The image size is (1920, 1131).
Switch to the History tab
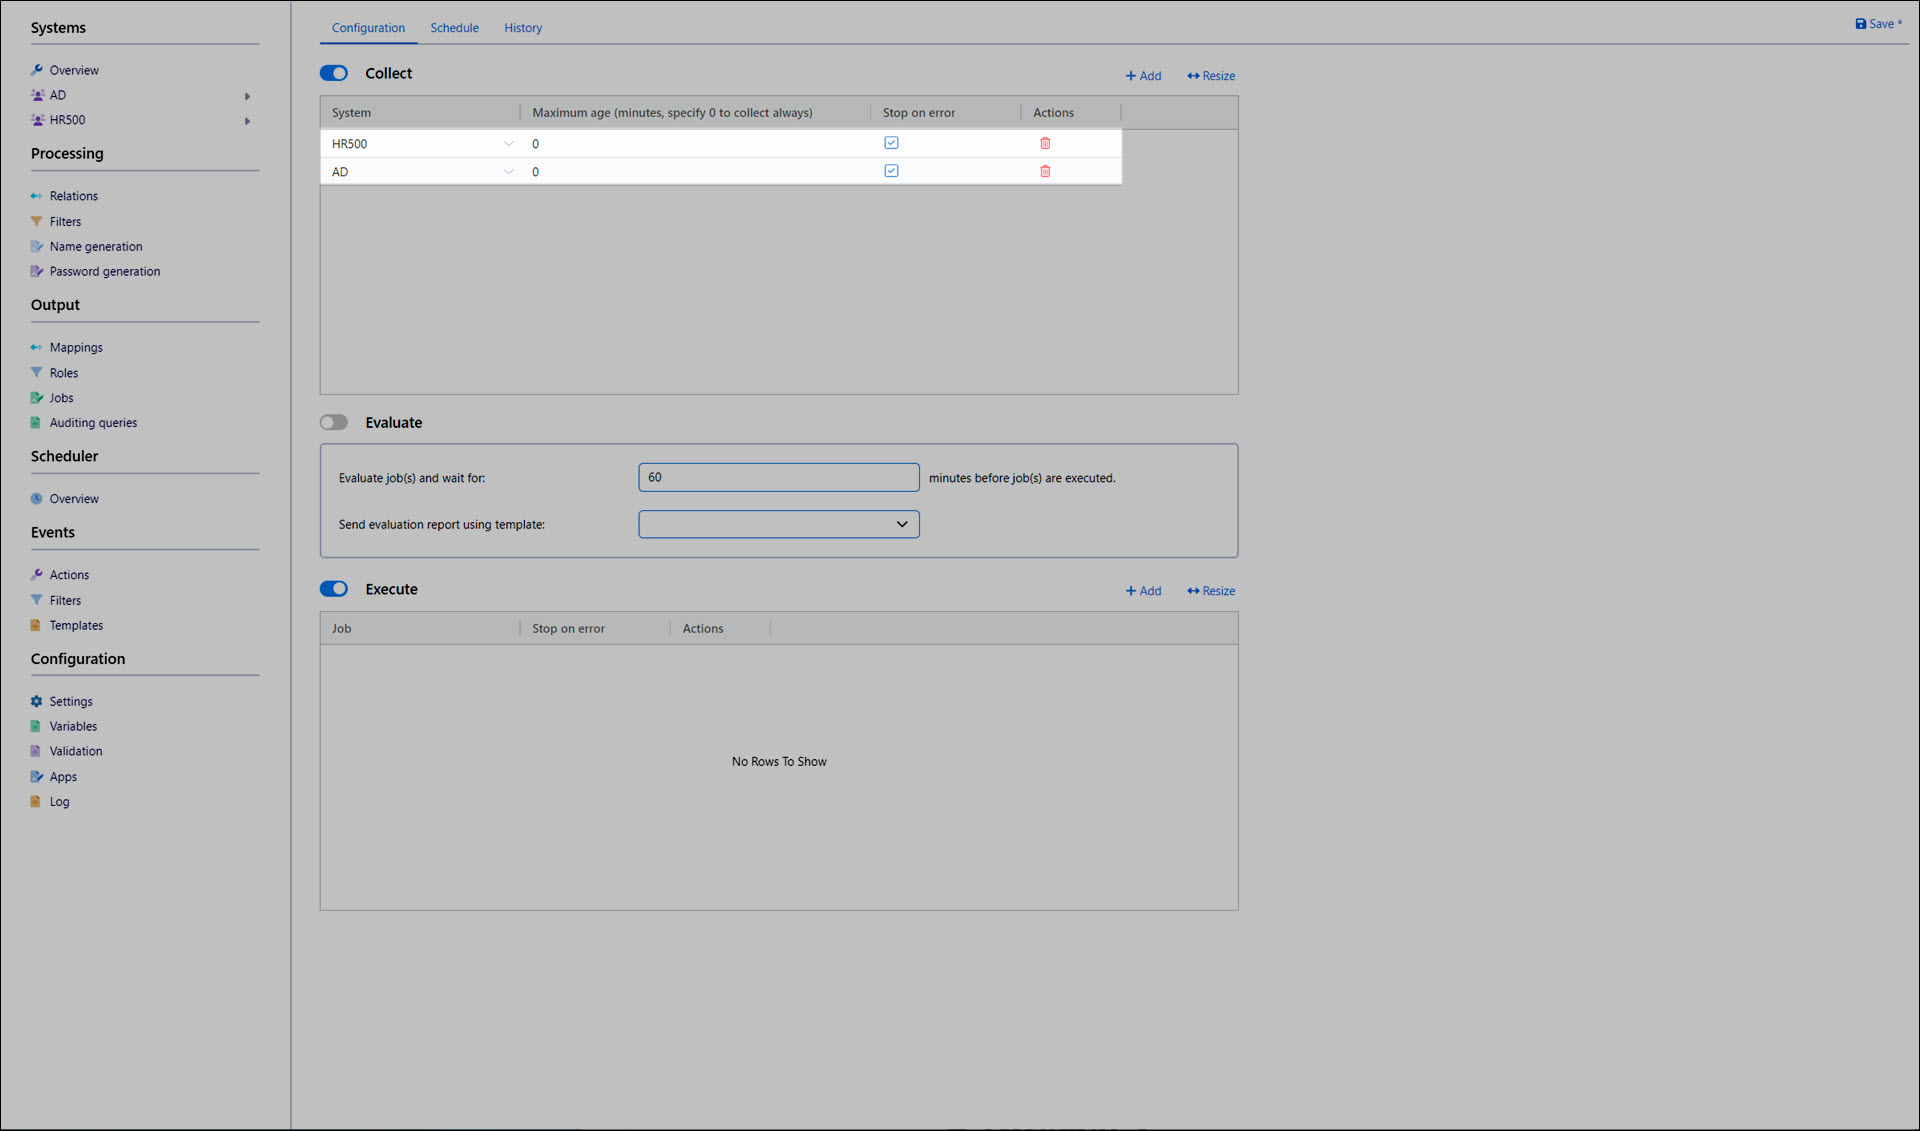522,28
